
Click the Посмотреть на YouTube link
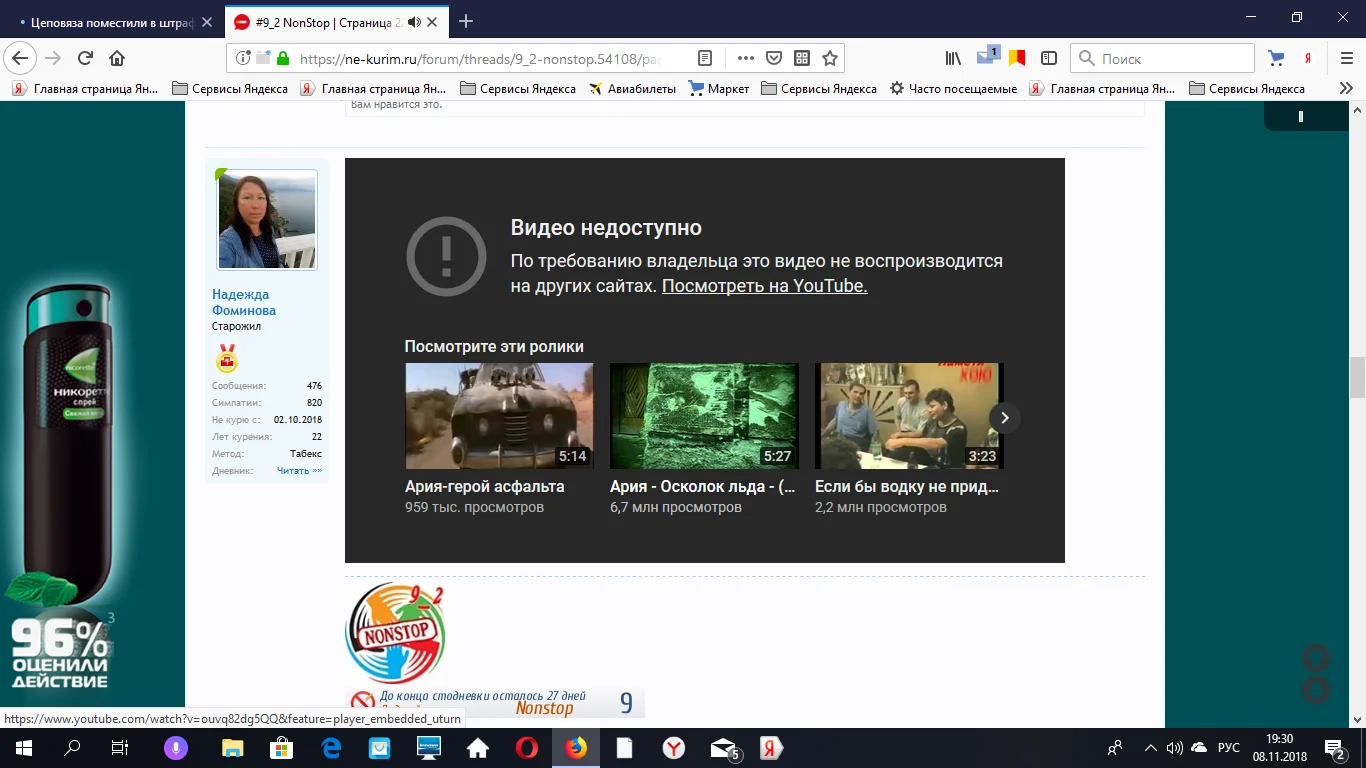tap(764, 286)
